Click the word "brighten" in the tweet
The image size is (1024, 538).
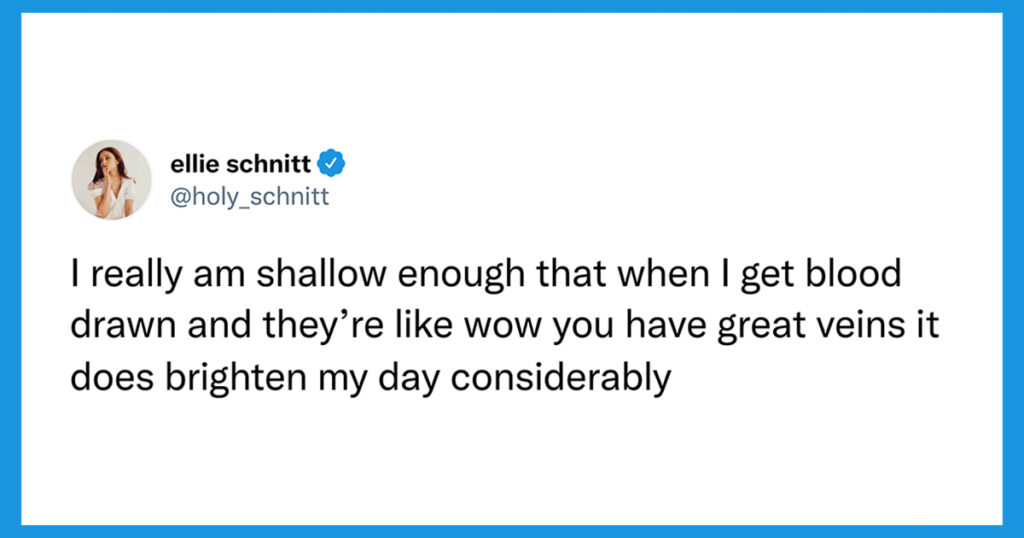click(236, 377)
